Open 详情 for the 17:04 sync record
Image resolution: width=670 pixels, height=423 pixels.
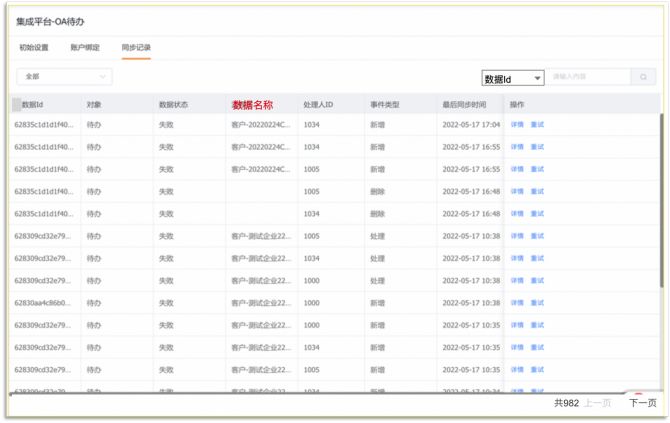pos(517,125)
